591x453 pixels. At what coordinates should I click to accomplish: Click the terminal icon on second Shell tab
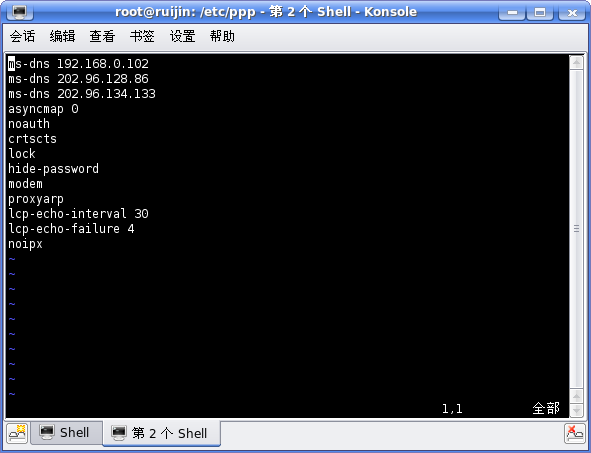[119, 433]
